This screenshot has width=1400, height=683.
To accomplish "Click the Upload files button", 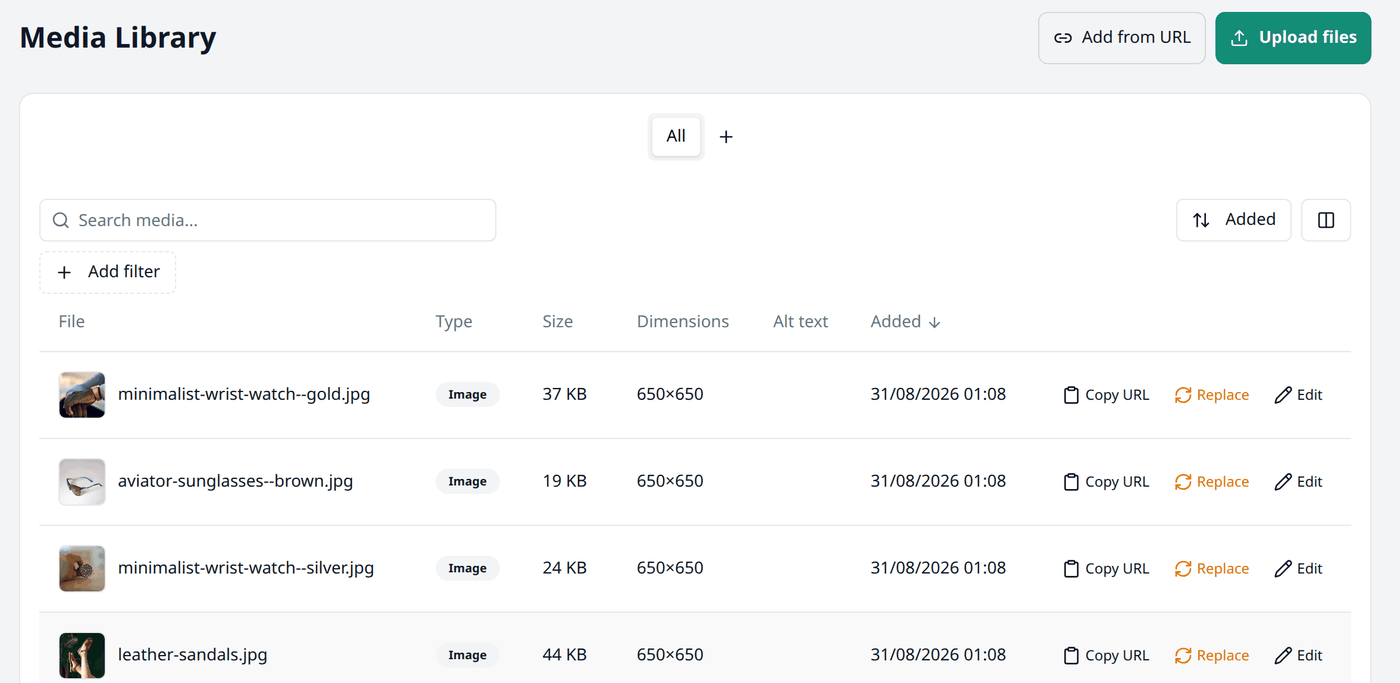I will coord(1293,38).
